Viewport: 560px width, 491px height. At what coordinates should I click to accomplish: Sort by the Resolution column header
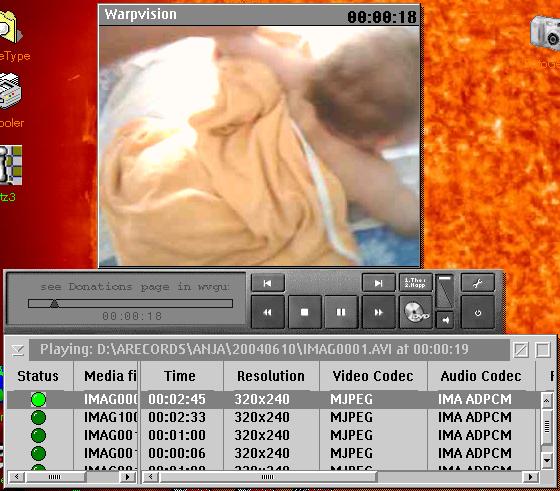pyautogui.click(x=271, y=376)
